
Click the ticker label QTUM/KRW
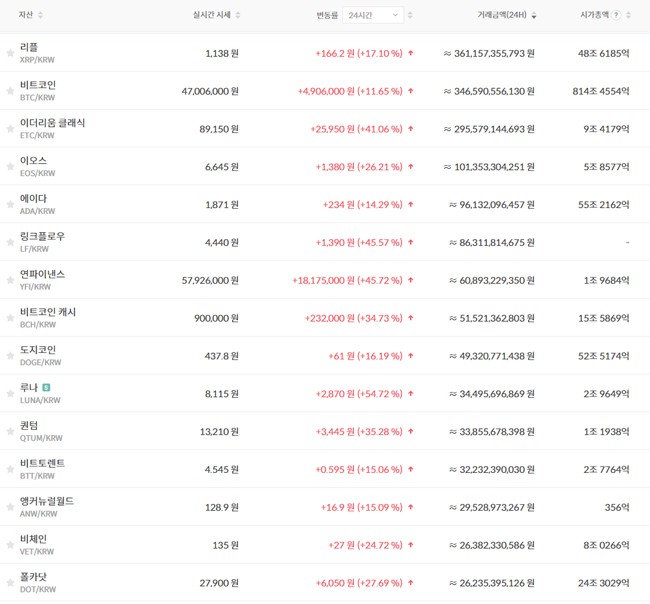(41, 438)
